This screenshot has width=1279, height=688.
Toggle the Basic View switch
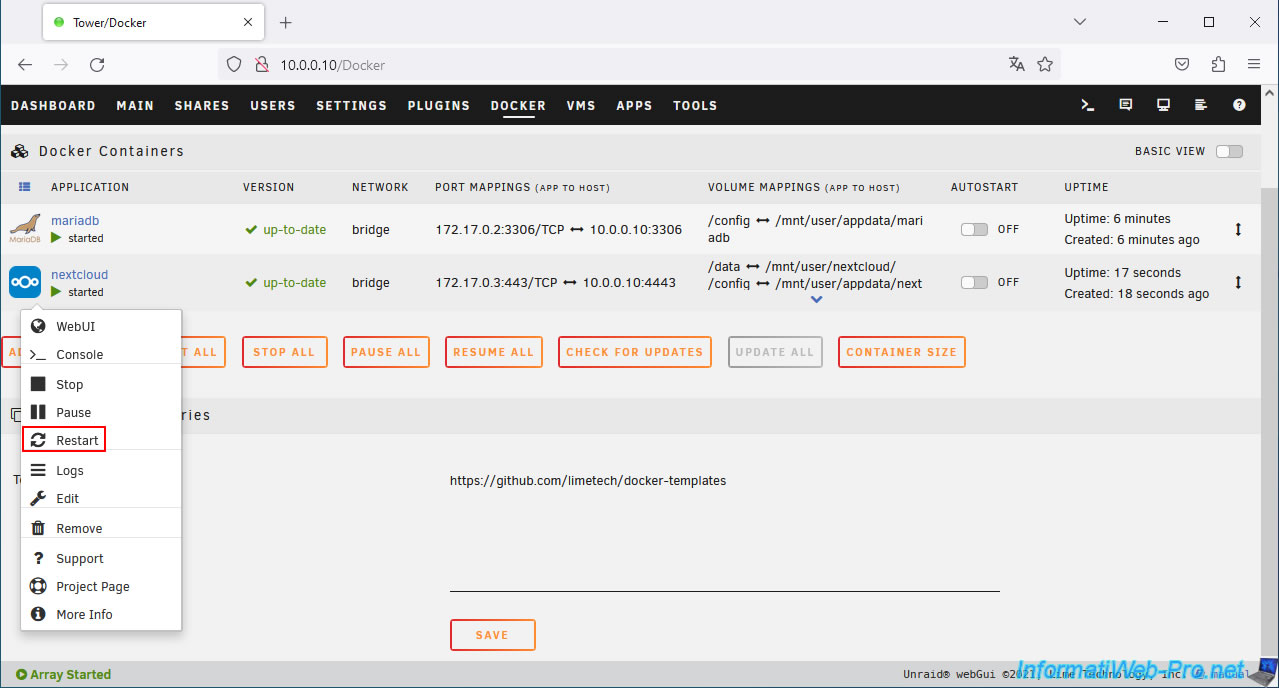[1229, 152]
